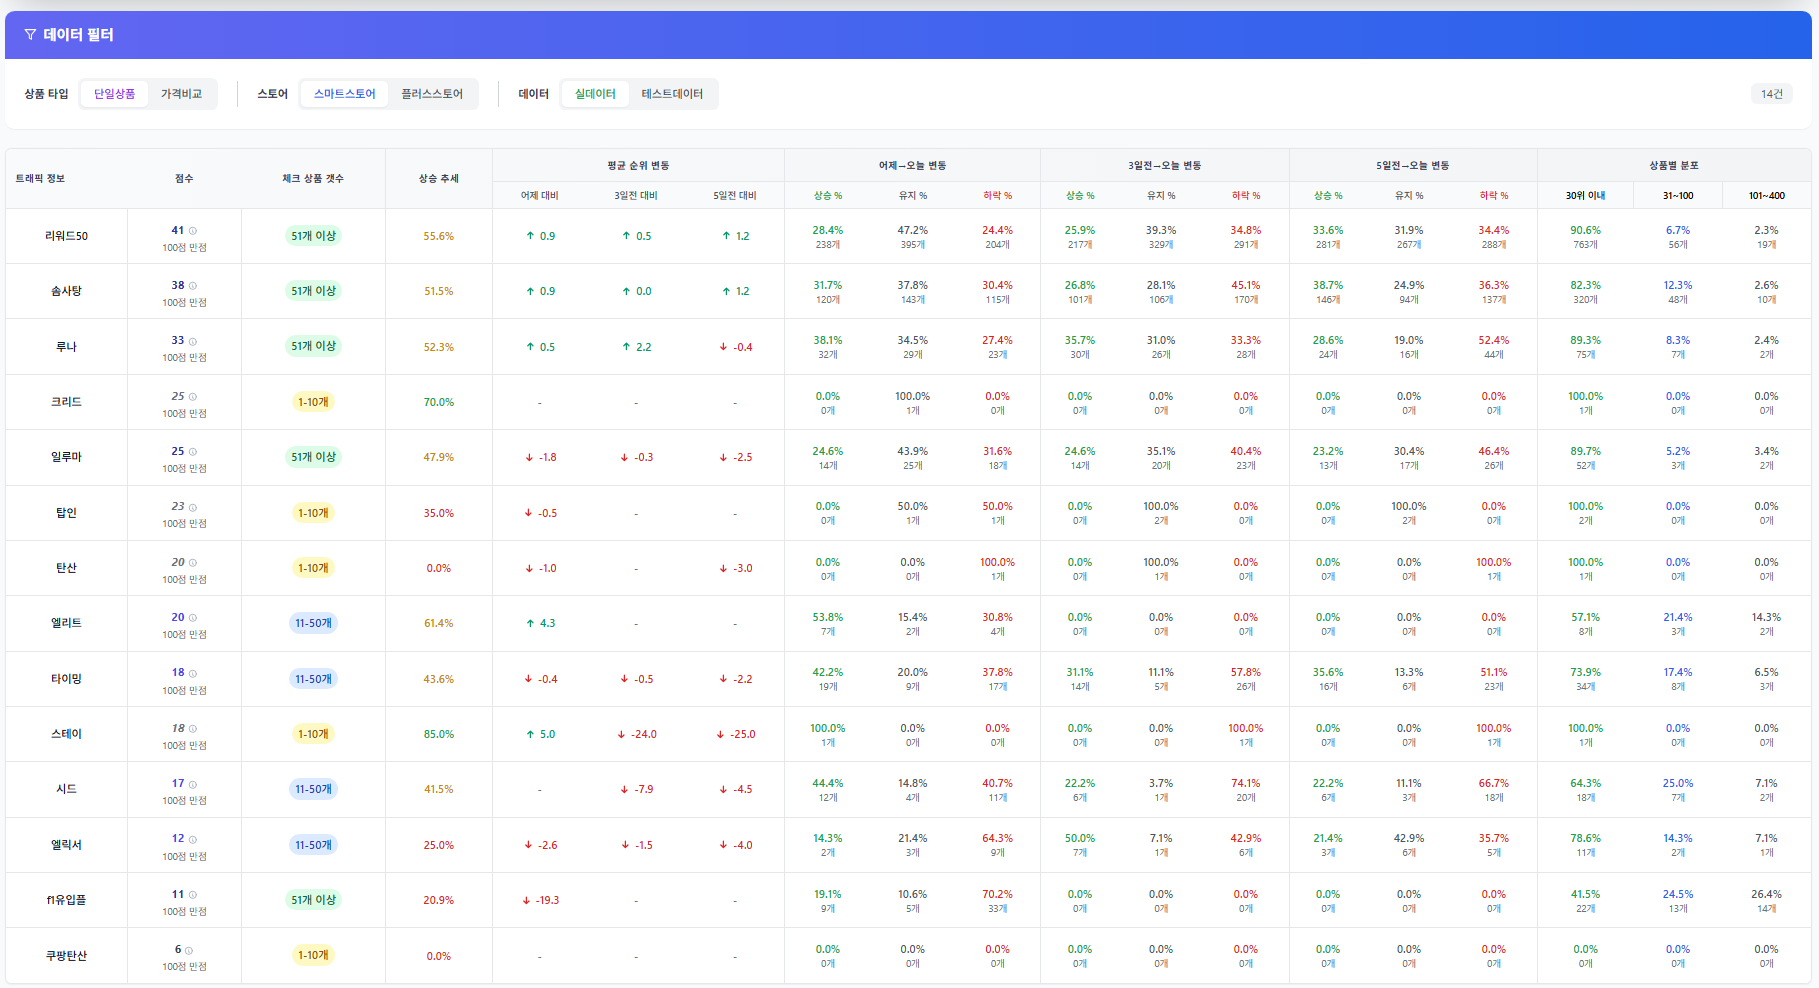Click the 51개 이상 badge in fl유입플 row
This screenshot has width=1819, height=988.
(313, 900)
